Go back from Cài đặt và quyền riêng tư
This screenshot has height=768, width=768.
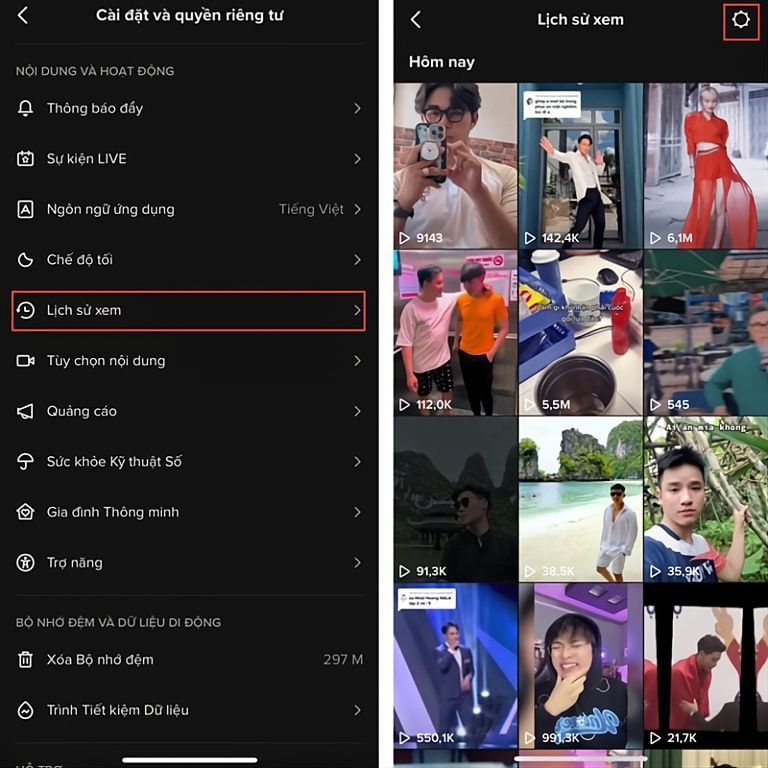click(x=23, y=16)
